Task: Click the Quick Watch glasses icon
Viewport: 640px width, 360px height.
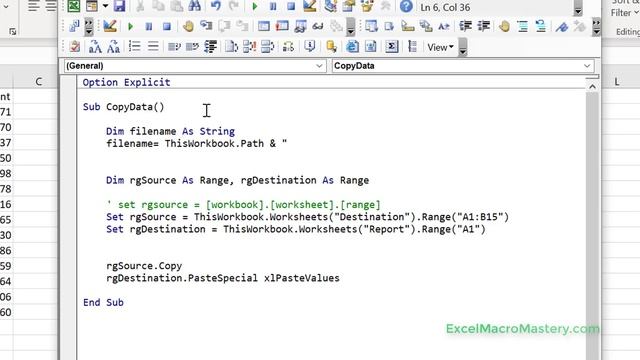Action: coord(318,27)
